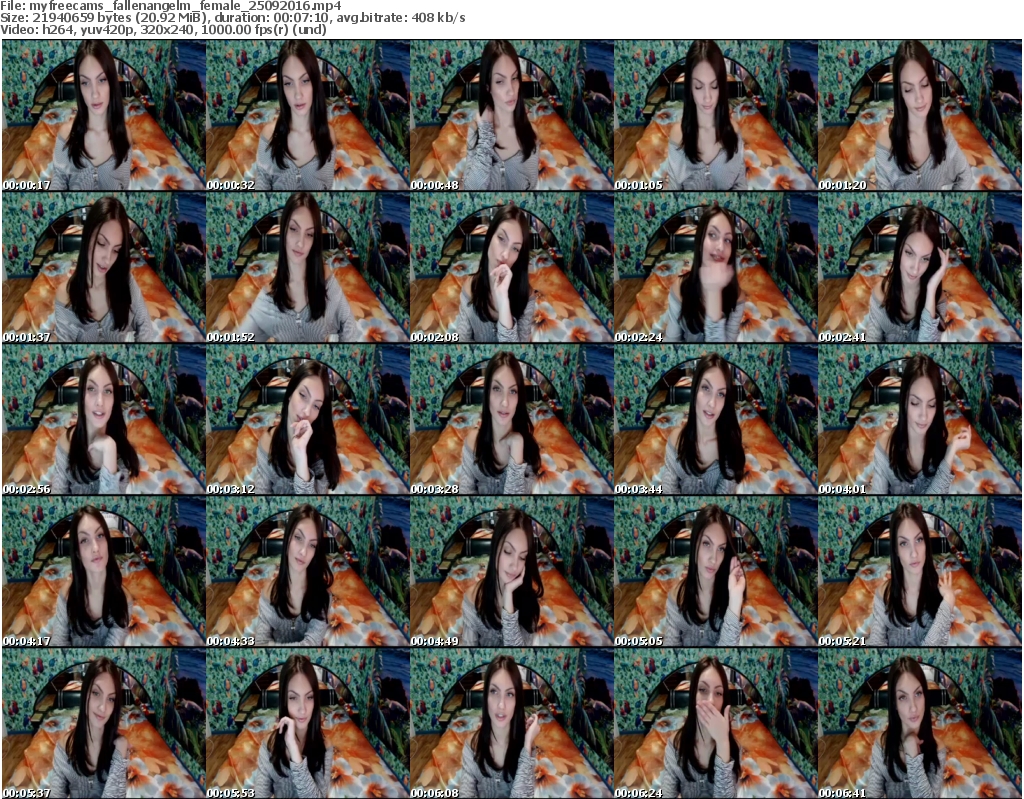Select the frame labeled 00:00:32
1024x799 pixels.
tap(307, 115)
